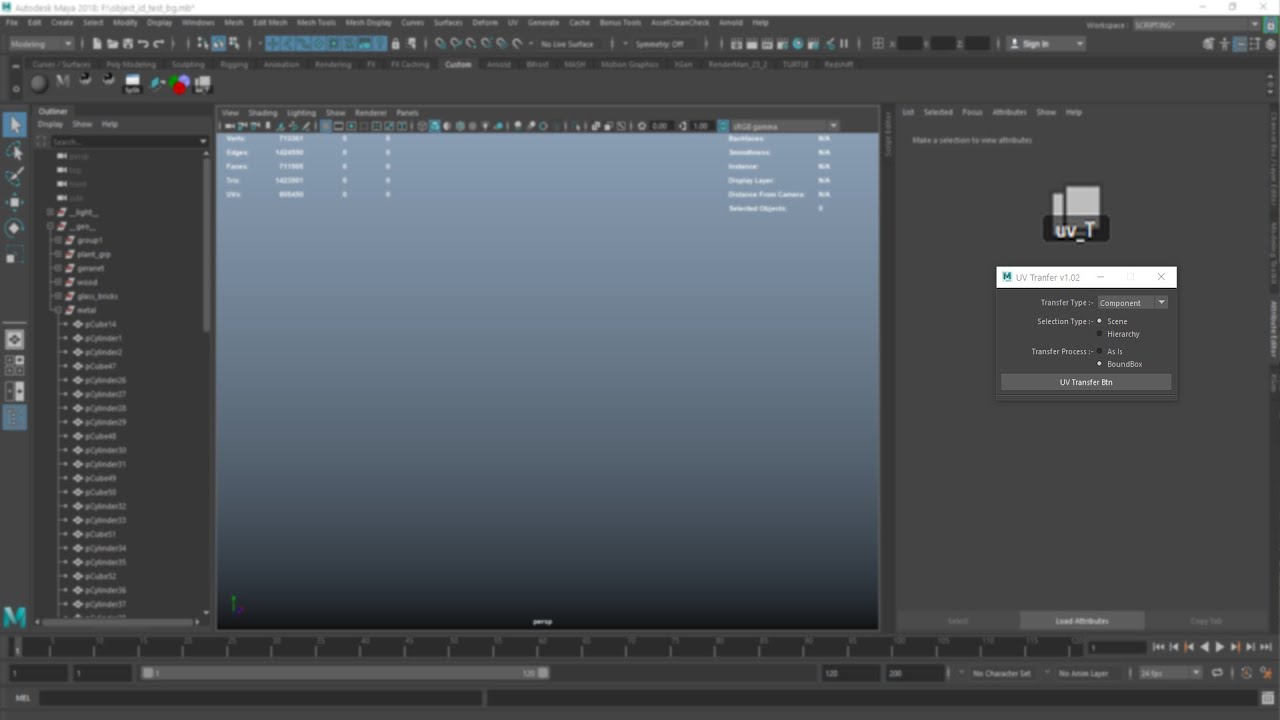Activate the Paint selection tool
1280x720 pixels.
coord(14,177)
